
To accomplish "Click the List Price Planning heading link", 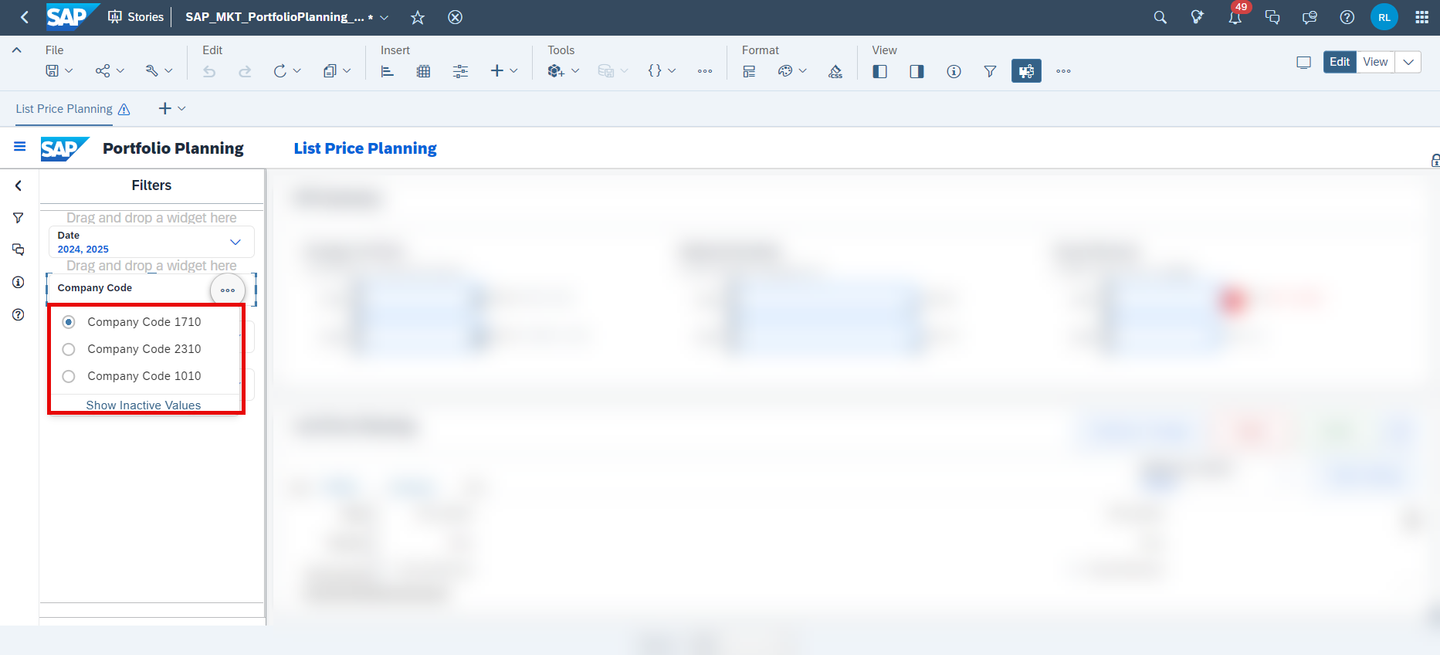I will pyautogui.click(x=365, y=148).
